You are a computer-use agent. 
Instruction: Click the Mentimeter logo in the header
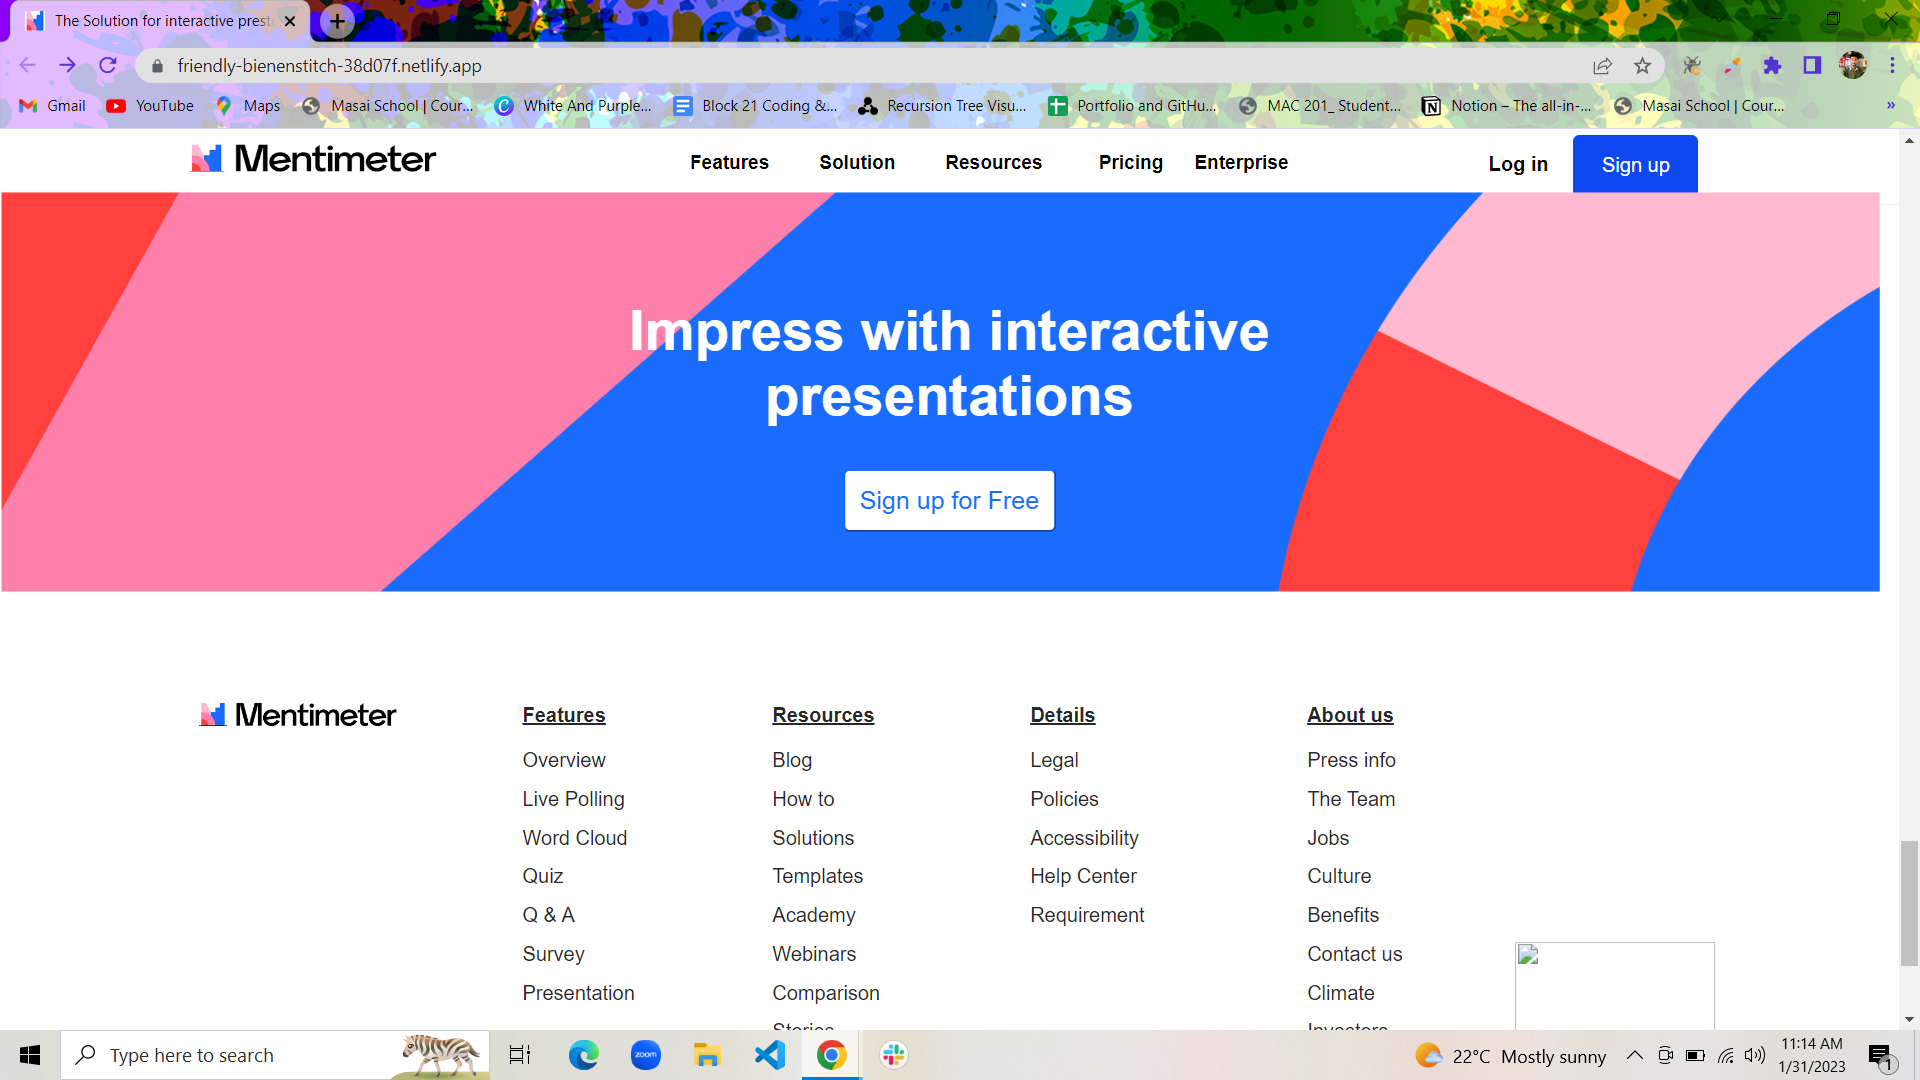tap(313, 159)
